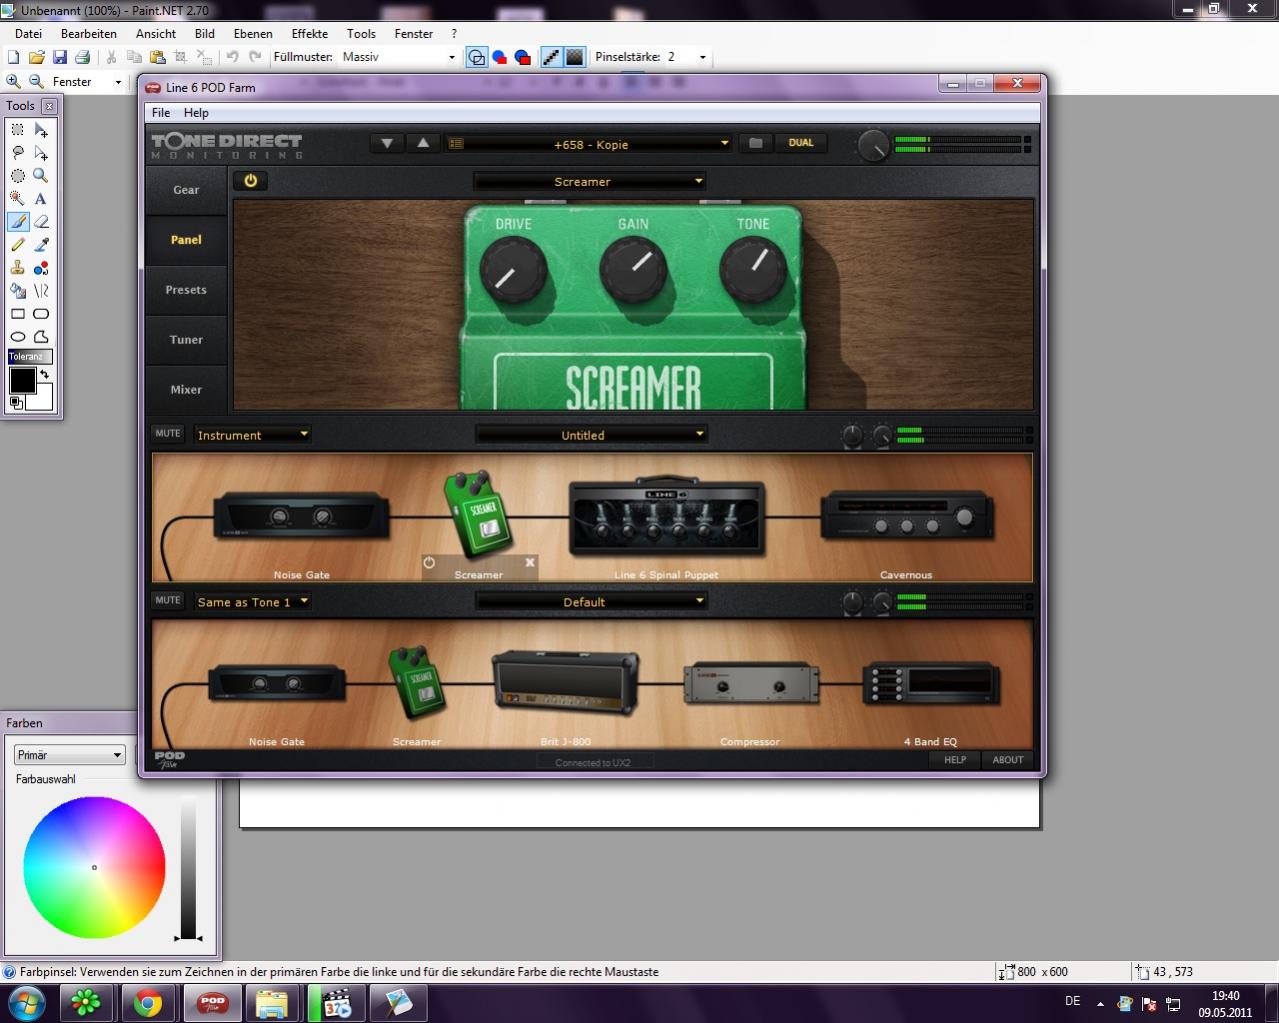1279x1023 pixels.
Task: Select the Color Picker eyedropper tool
Action: 41,245
